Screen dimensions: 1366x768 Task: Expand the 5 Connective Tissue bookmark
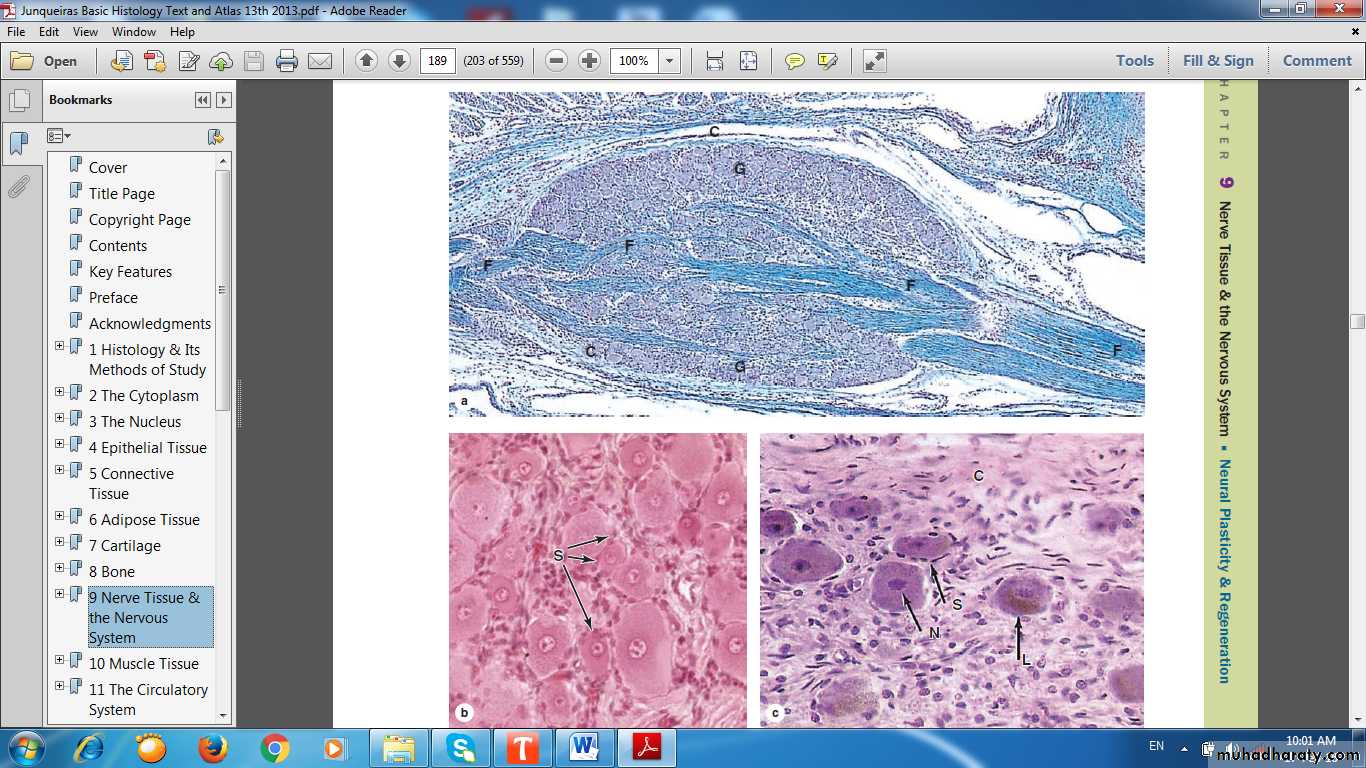[60, 470]
